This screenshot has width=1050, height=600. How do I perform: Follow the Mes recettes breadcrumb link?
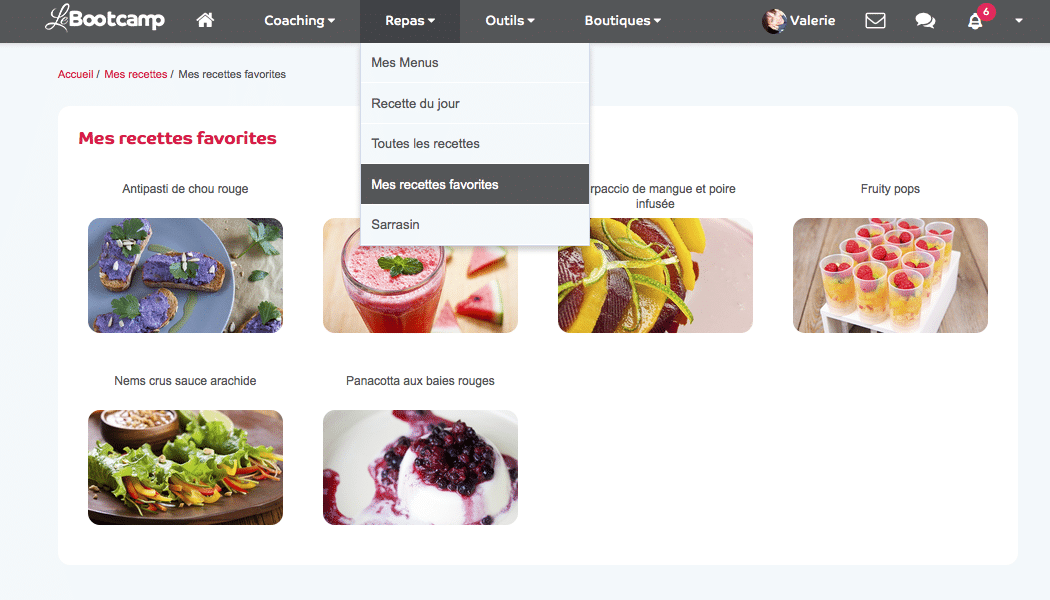pyautogui.click(x=135, y=74)
